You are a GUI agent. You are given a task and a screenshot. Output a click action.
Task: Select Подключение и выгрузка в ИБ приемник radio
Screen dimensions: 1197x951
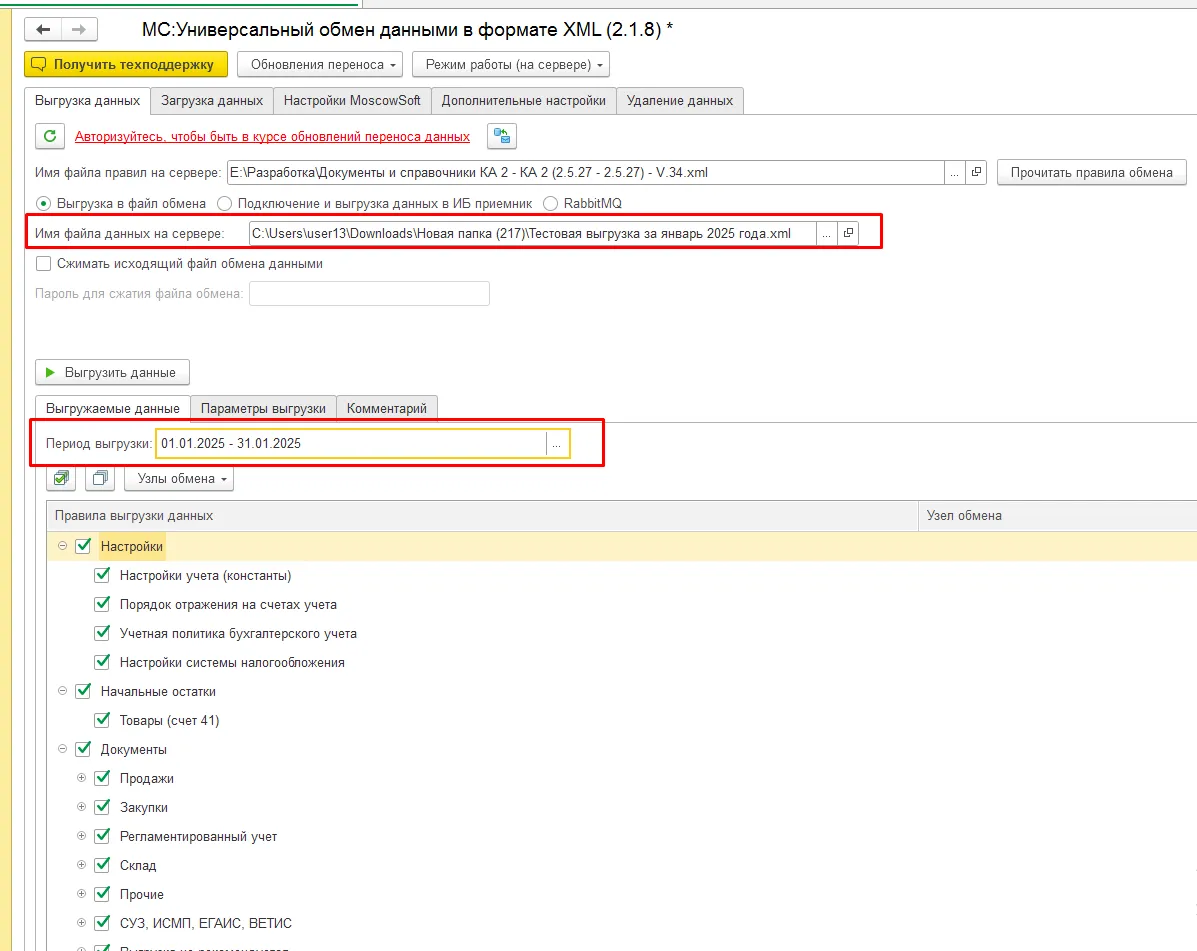(224, 204)
